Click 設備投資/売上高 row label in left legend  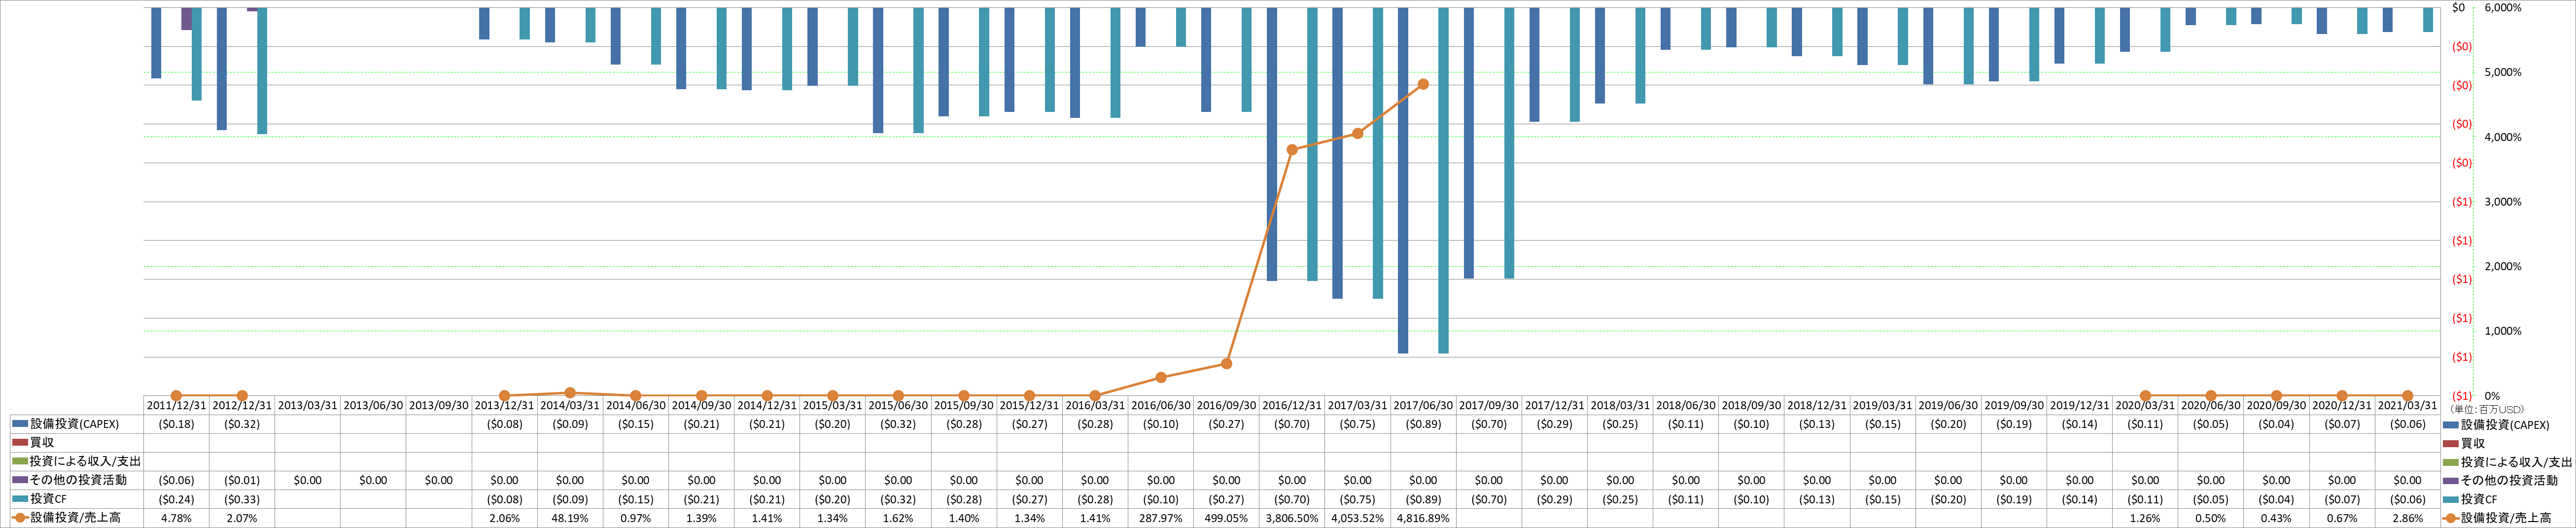(x=75, y=518)
